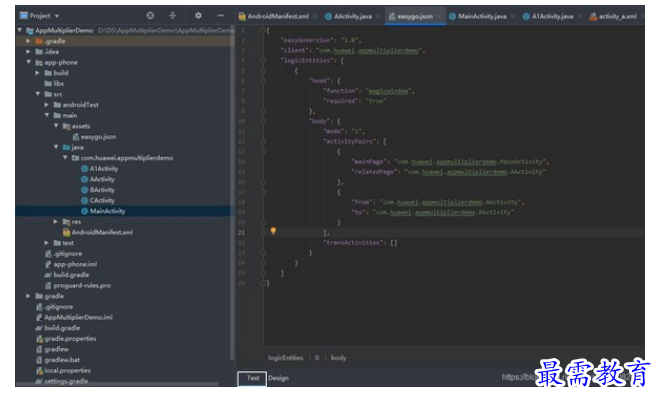Switch to the A1Activity.java tab

click(552, 16)
